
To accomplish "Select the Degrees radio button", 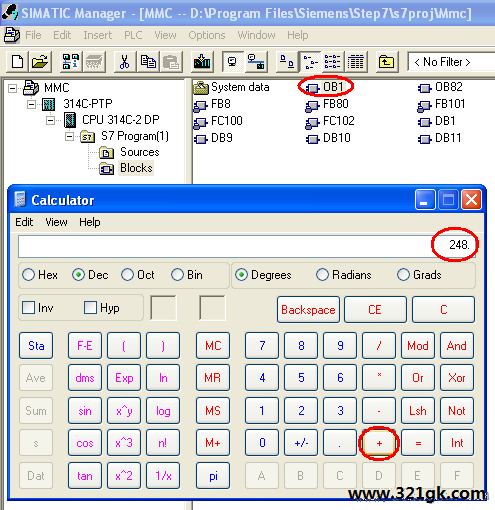I will (241, 275).
